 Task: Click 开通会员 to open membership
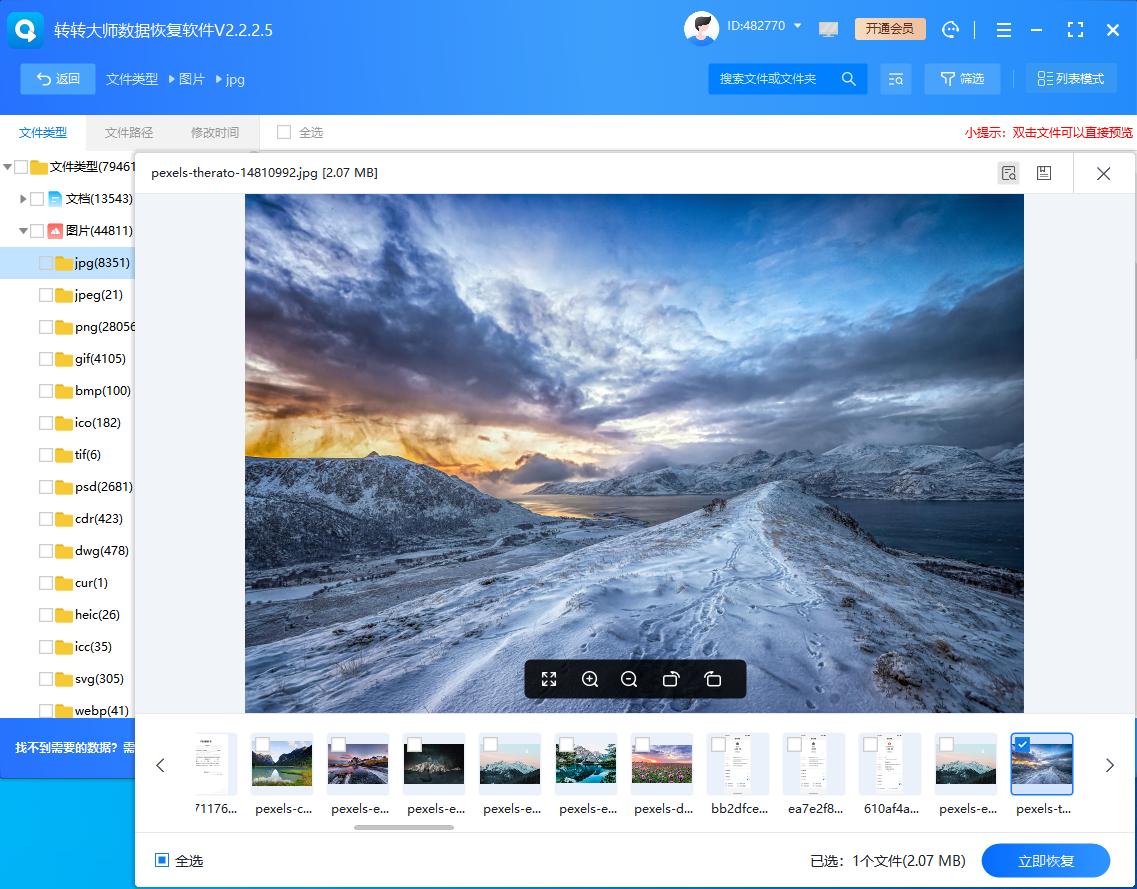[x=889, y=29]
